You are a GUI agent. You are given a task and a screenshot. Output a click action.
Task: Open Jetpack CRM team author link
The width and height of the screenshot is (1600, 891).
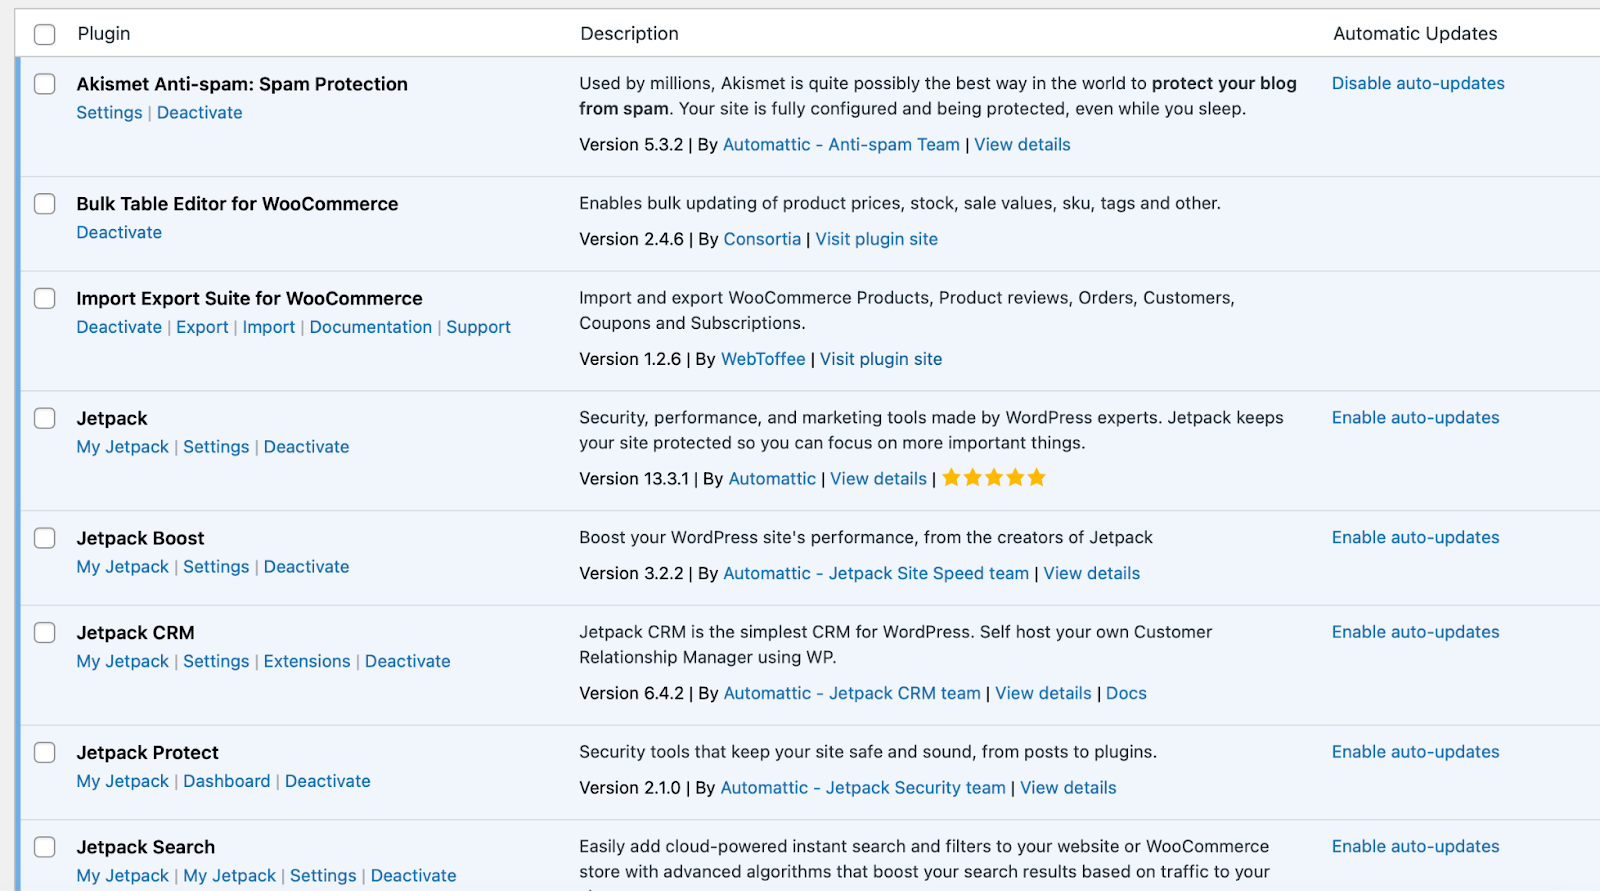(x=852, y=694)
